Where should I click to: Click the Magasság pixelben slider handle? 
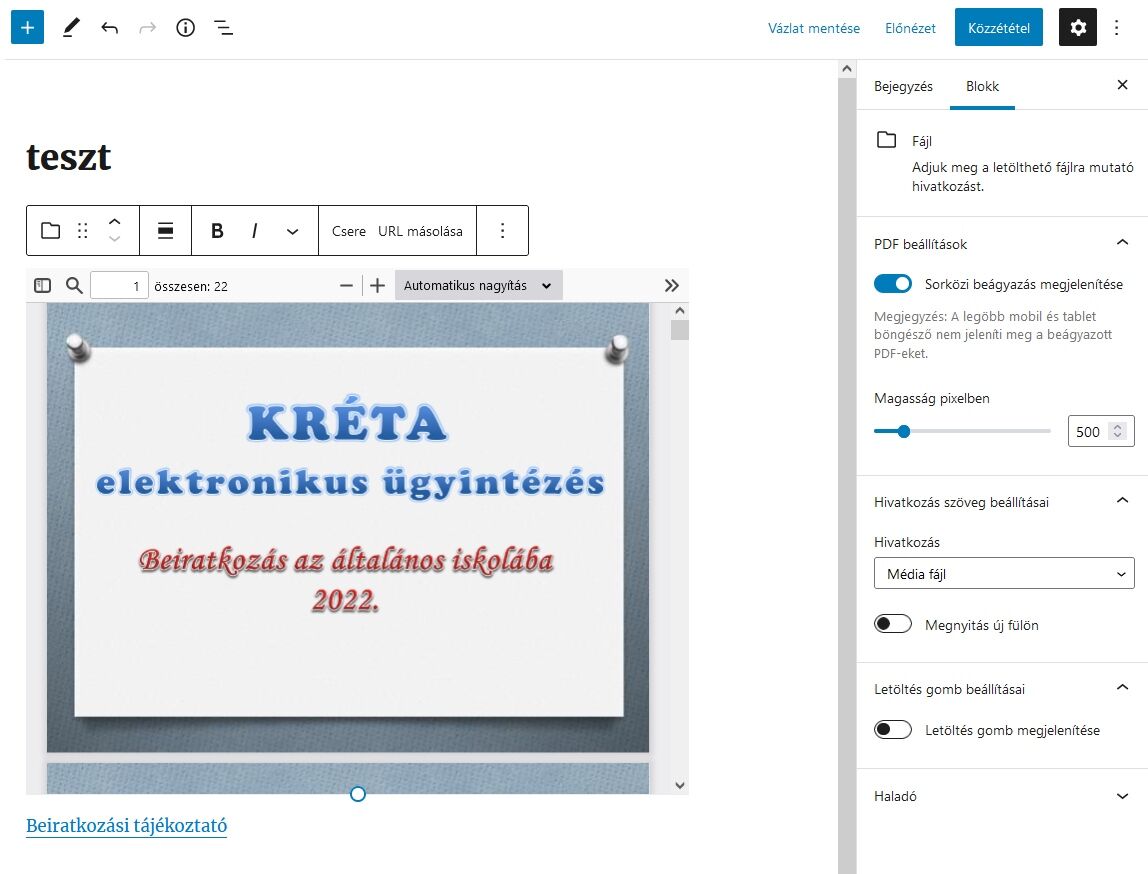pyautogui.click(x=903, y=431)
